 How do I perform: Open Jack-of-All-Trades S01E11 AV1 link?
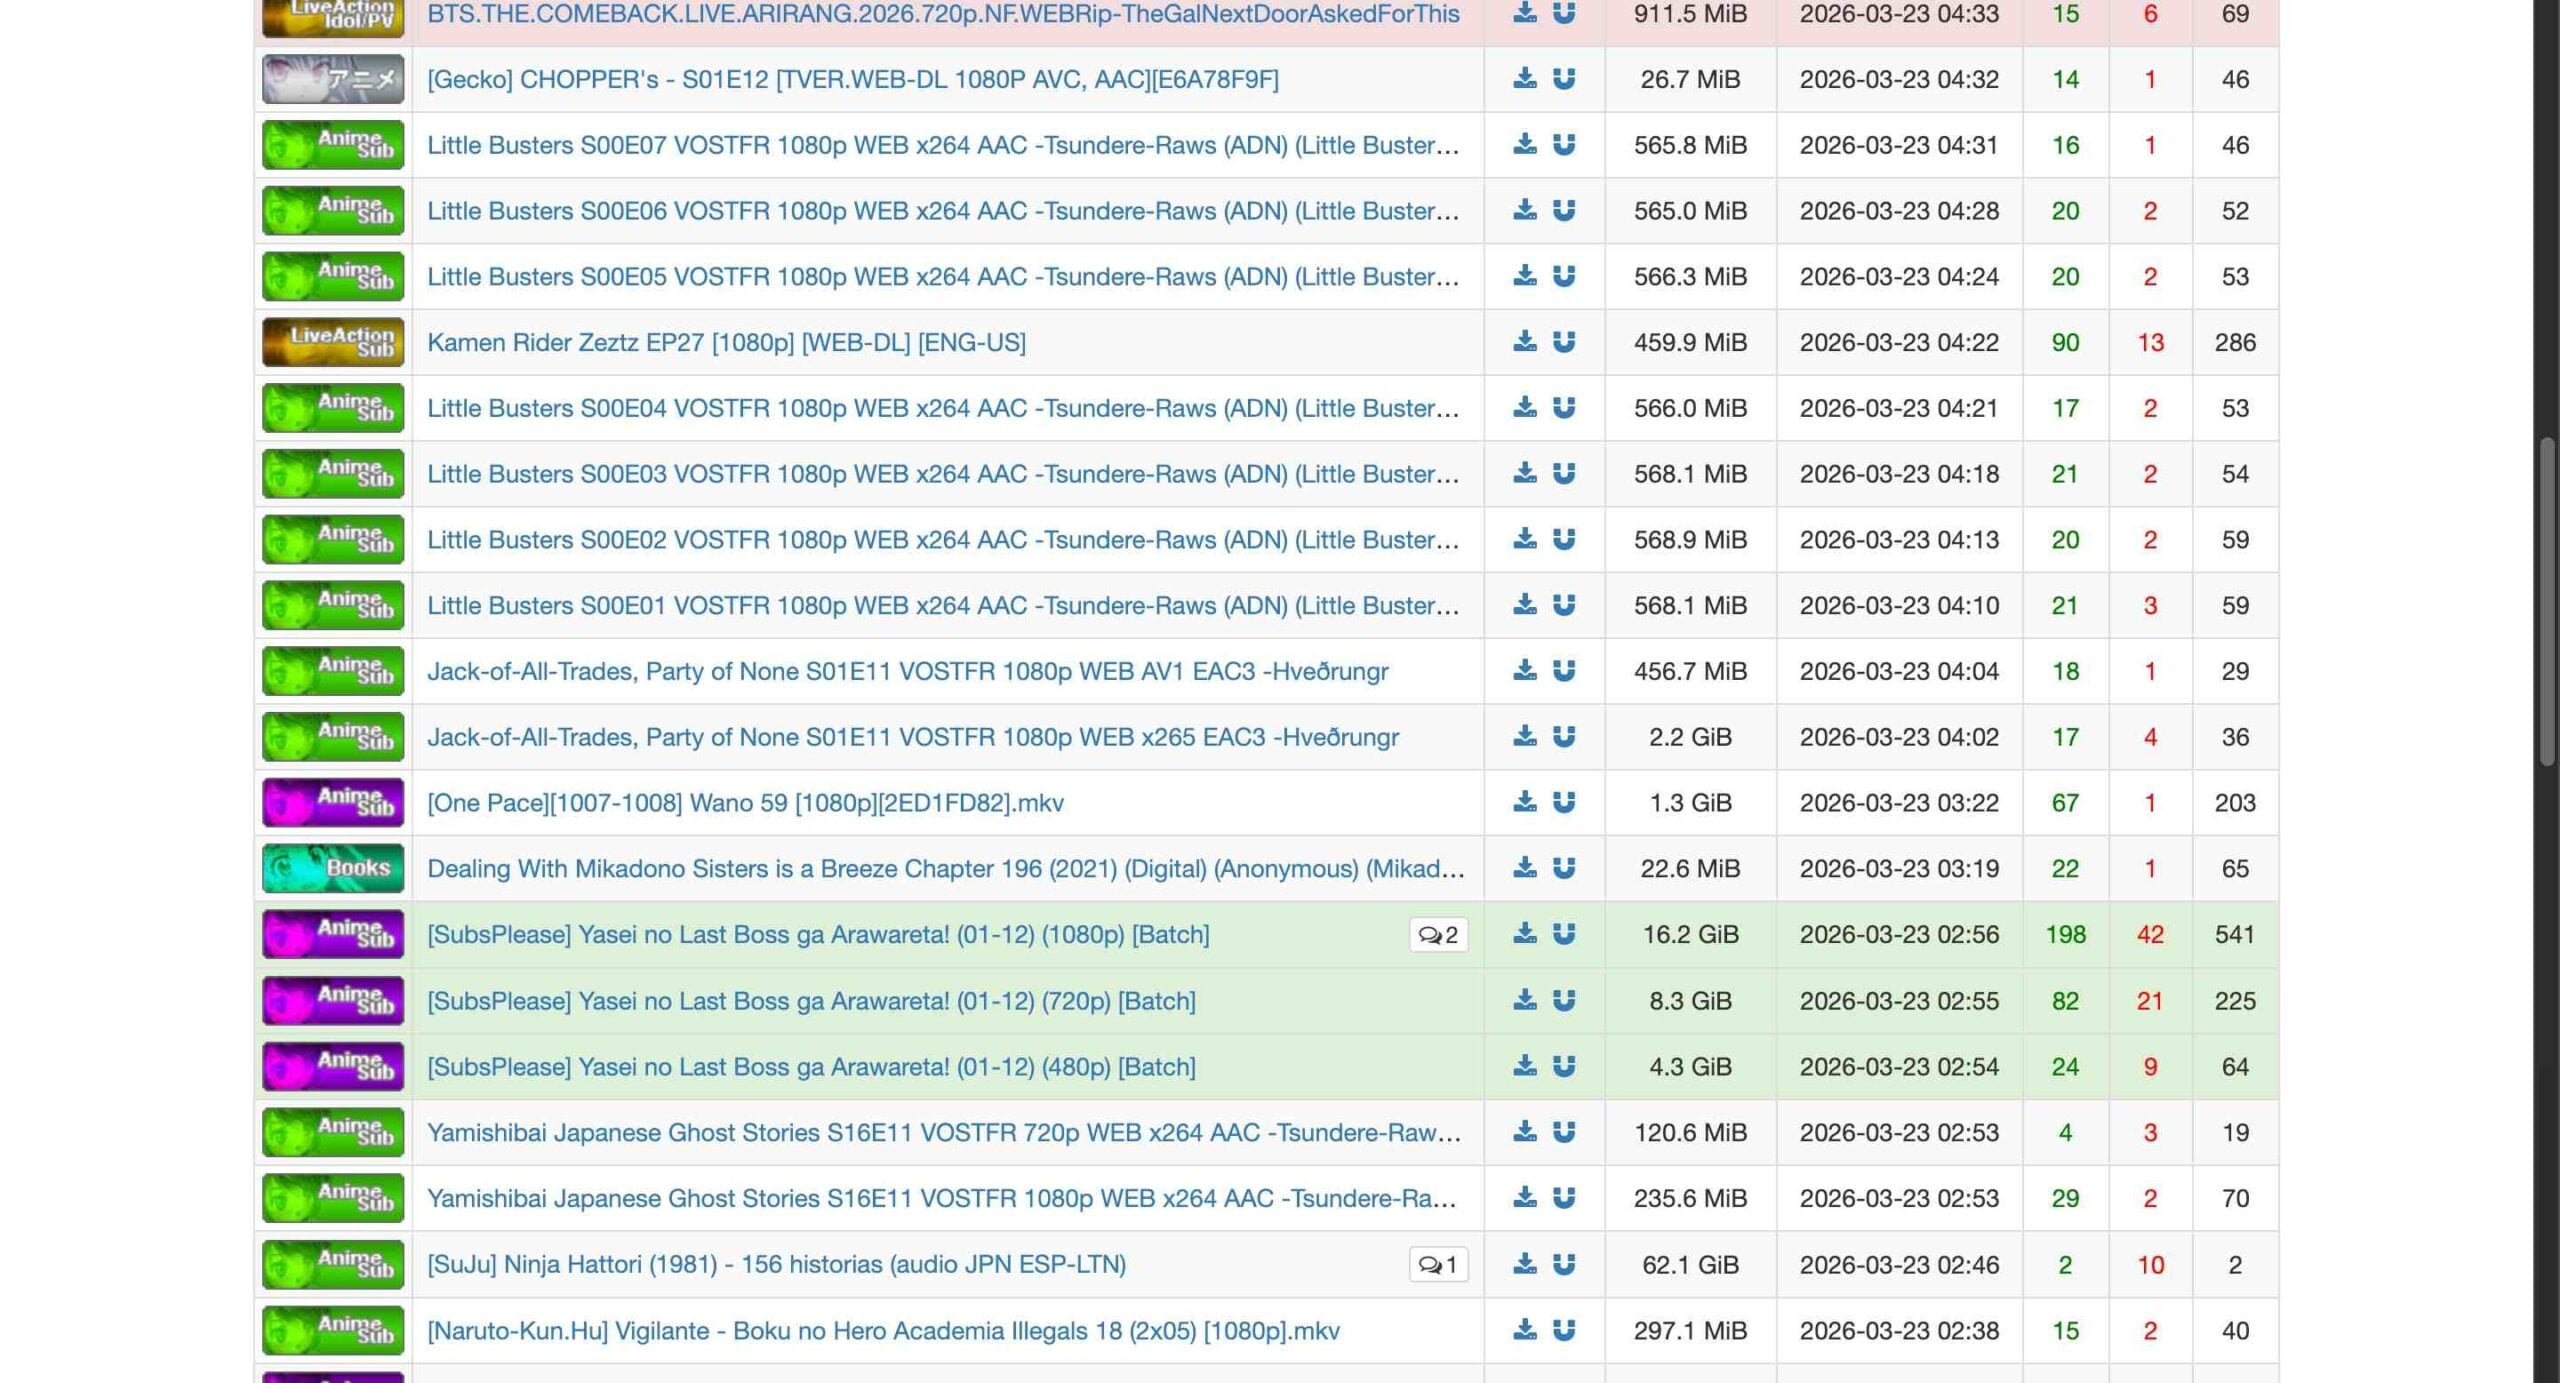point(908,671)
